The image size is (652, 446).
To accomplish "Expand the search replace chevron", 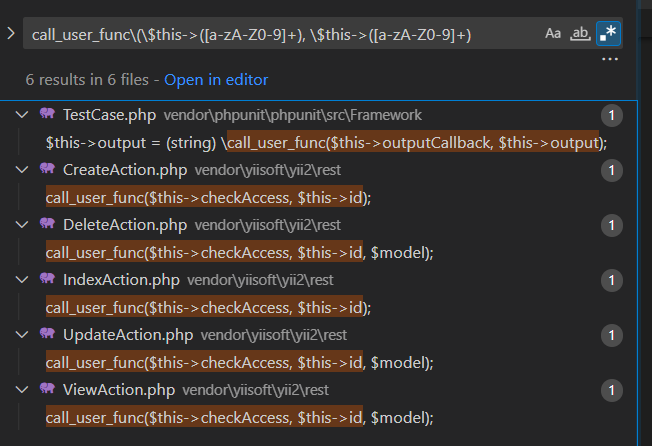I will (10, 34).
